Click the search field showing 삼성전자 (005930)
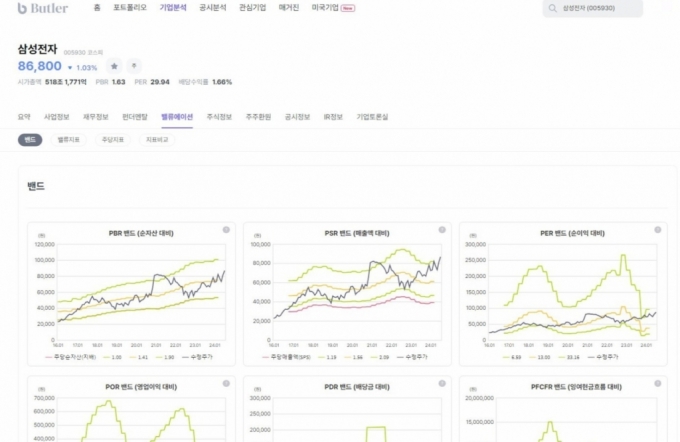 pos(592,8)
